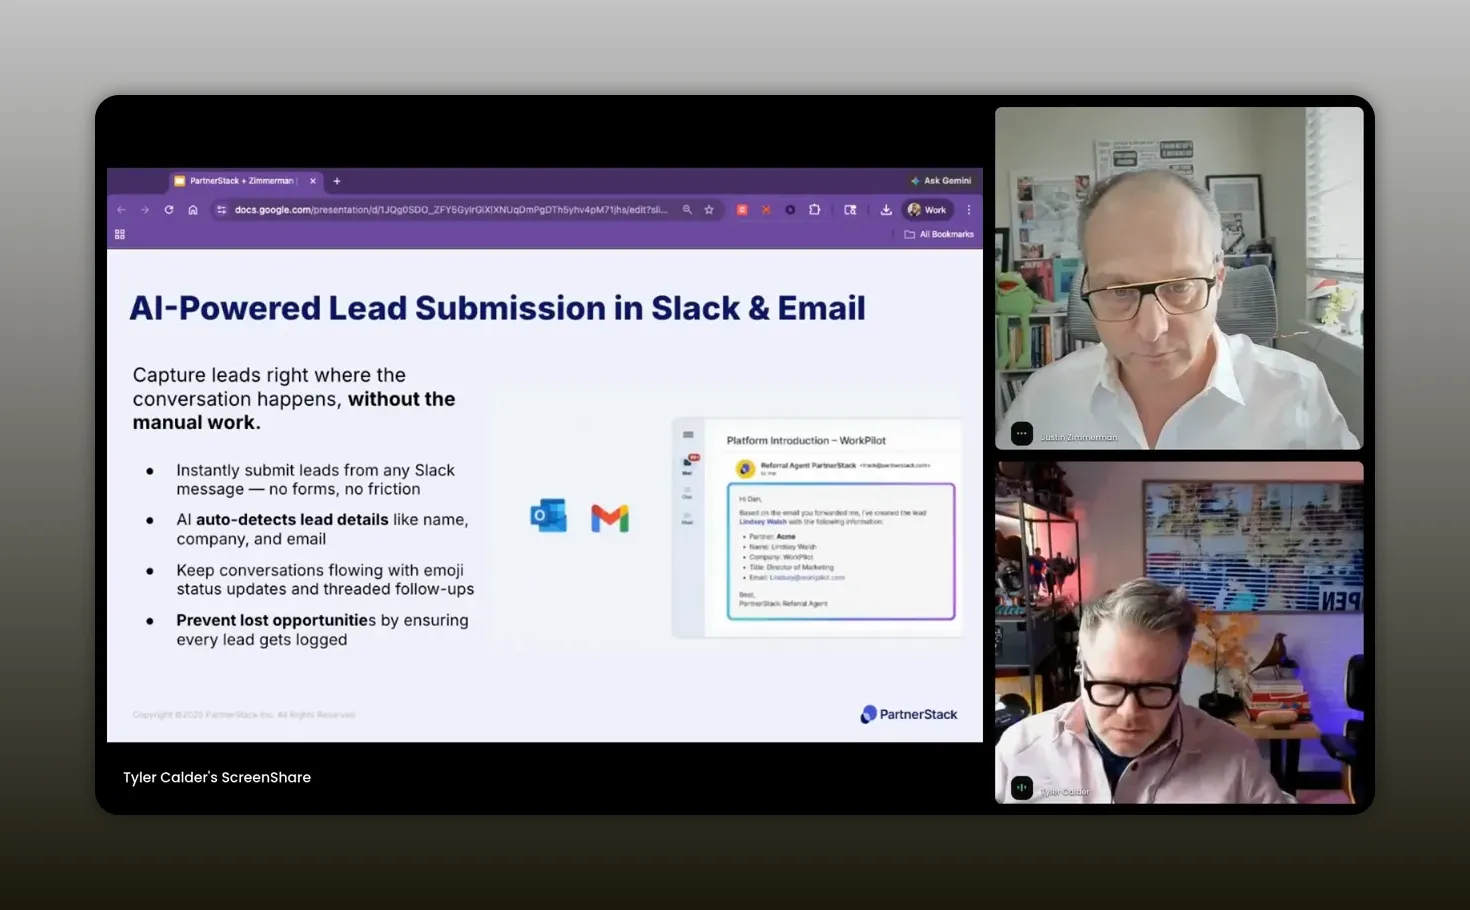Click the slide title 'AI-Powered Lead Submission'

coord(497,308)
